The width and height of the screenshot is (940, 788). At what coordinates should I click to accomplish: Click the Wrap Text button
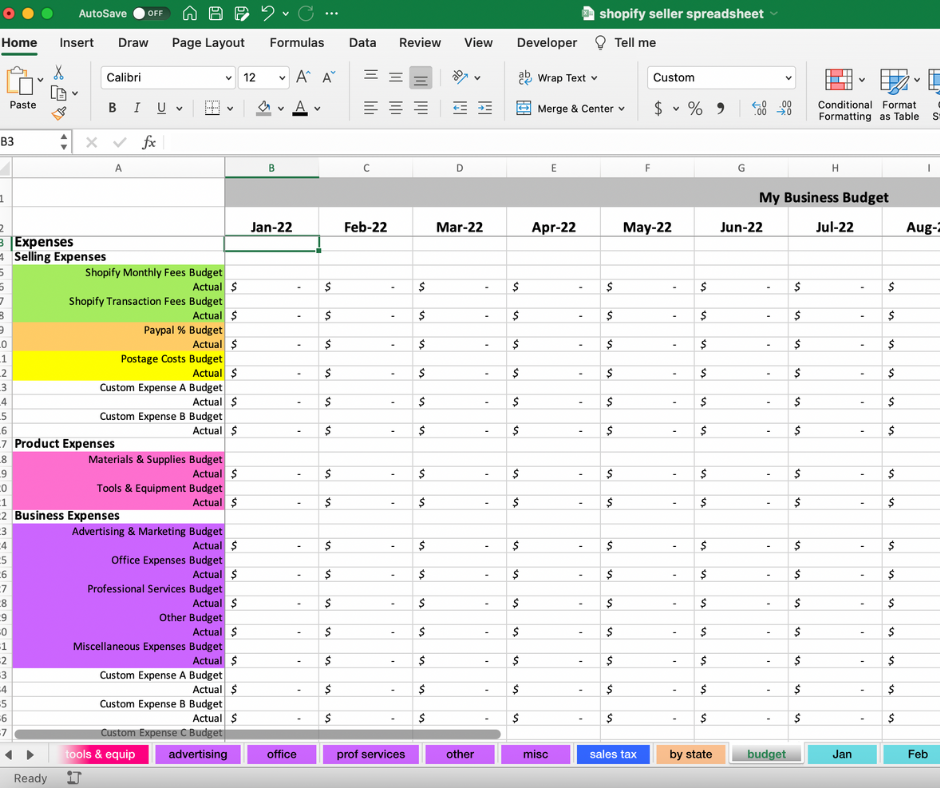click(557, 77)
